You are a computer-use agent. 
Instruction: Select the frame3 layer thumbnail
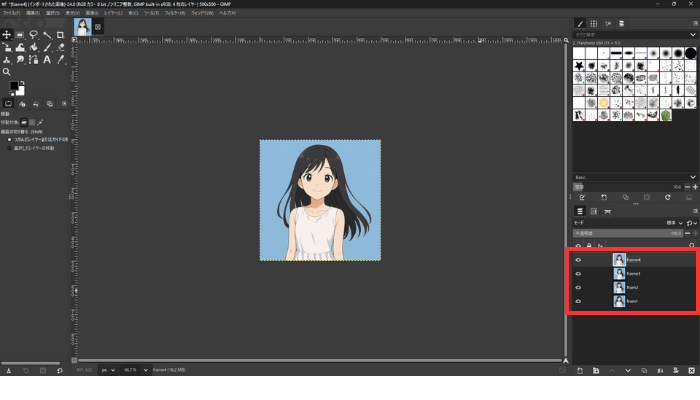(x=619, y=274)
